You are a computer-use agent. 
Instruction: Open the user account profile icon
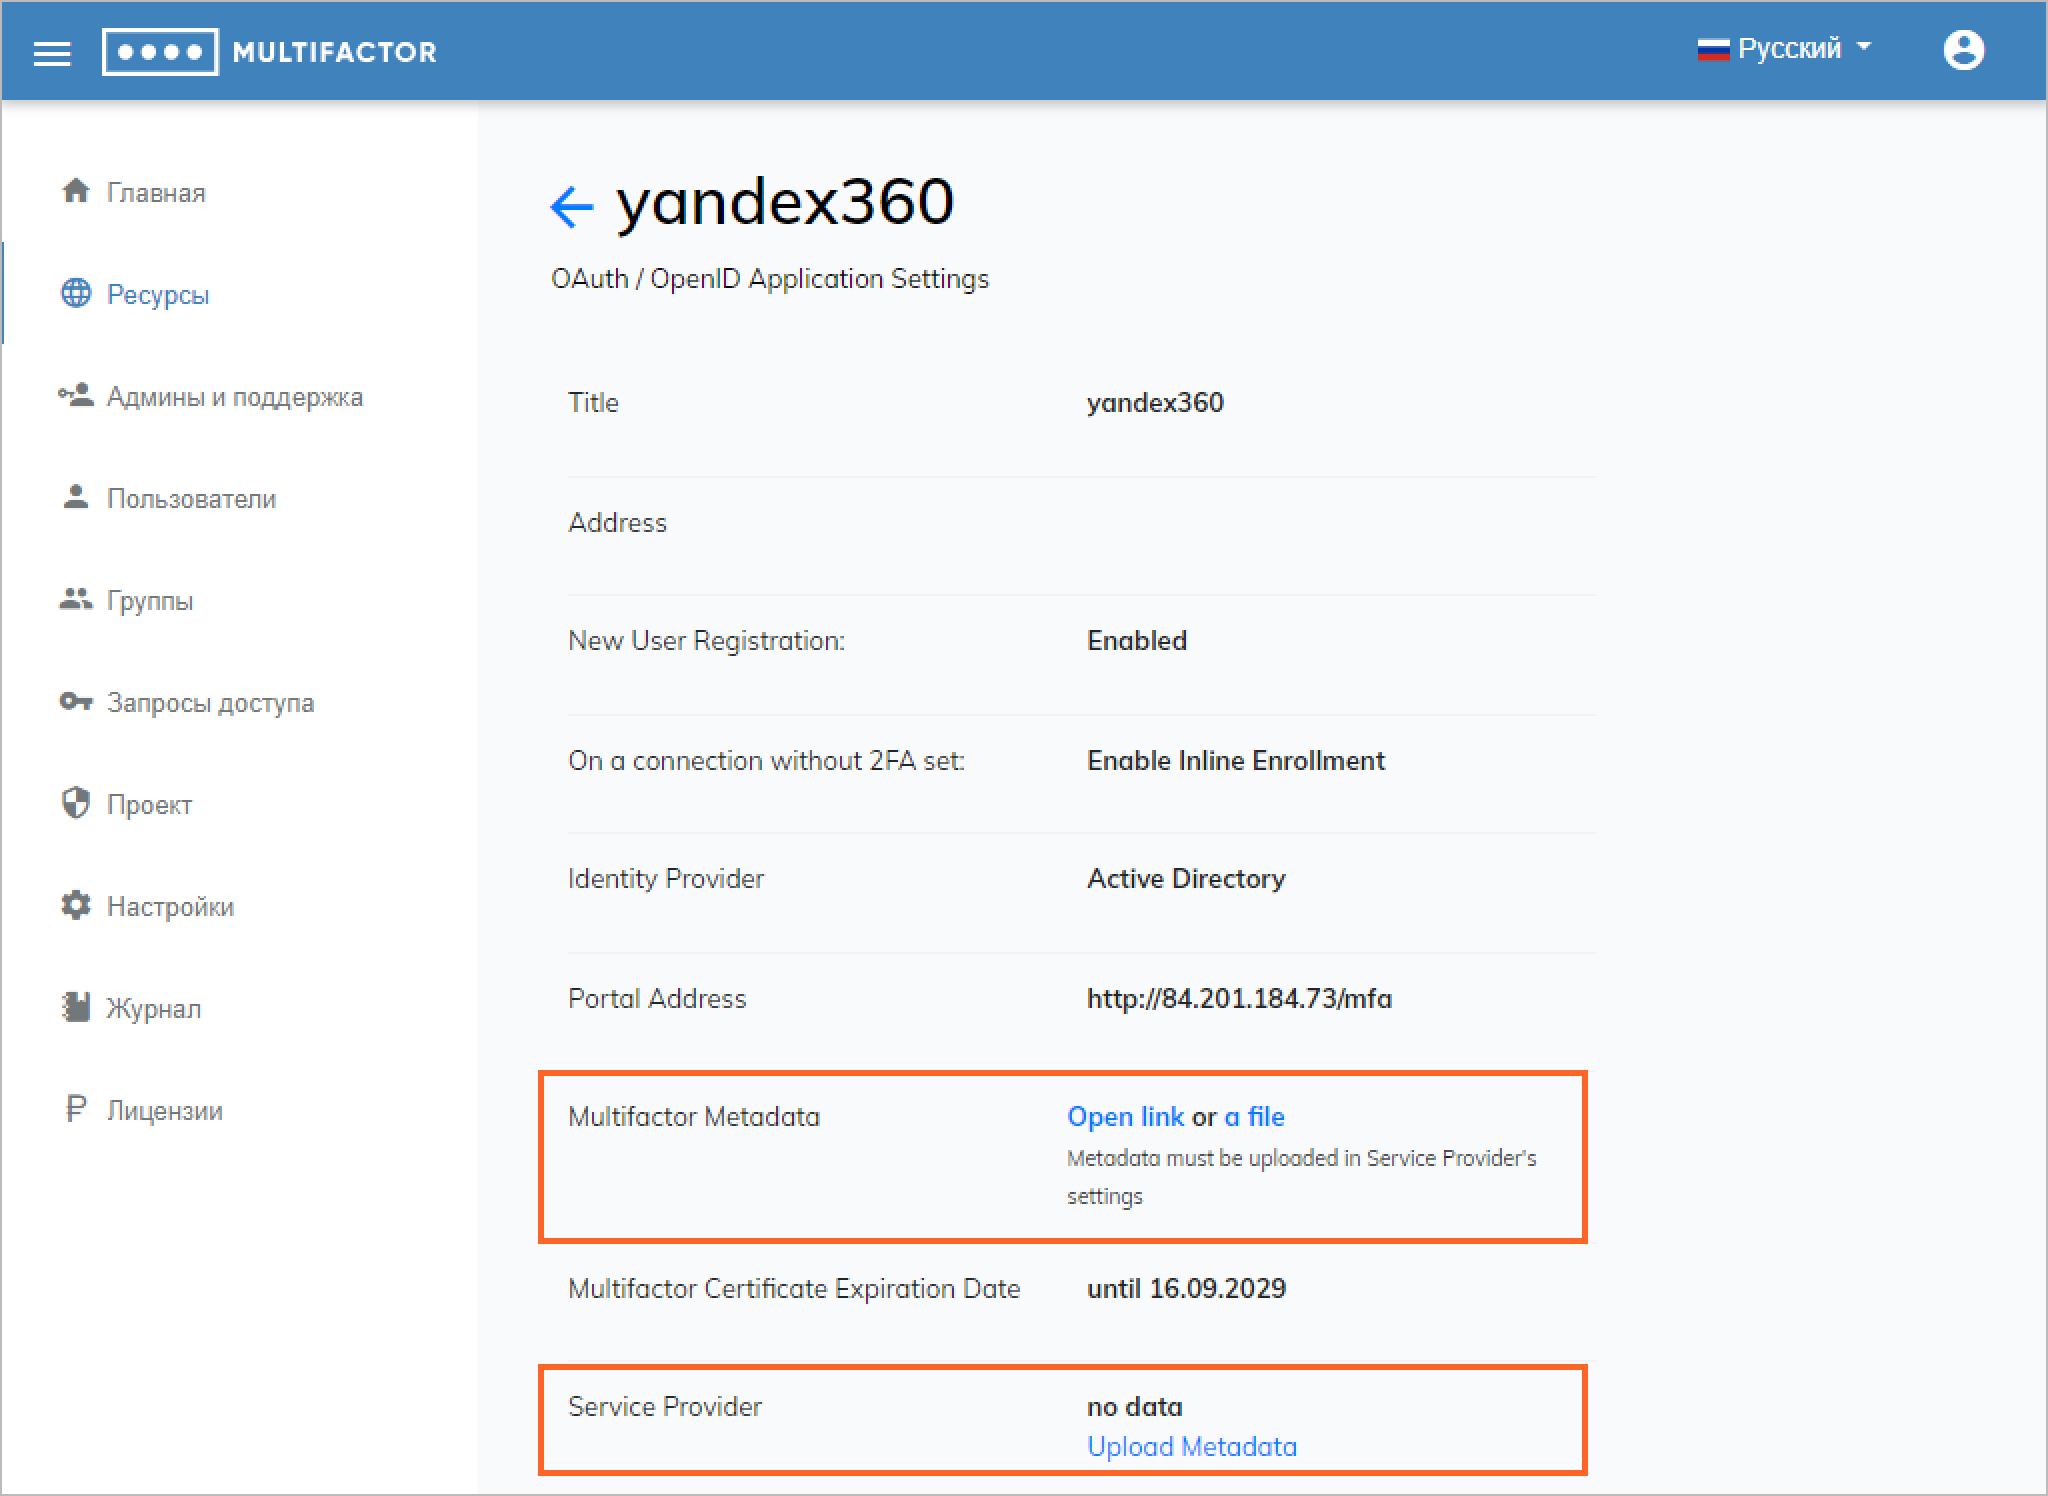coord(1963,50)
